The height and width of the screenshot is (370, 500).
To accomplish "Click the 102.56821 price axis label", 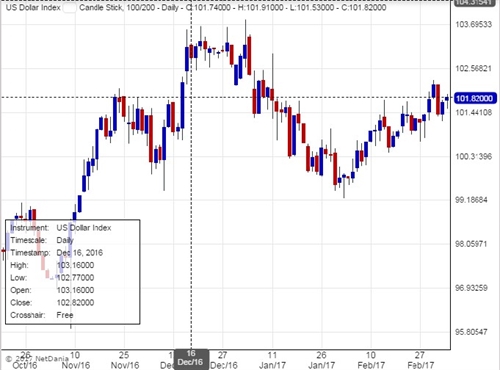I will pos(473,68).
